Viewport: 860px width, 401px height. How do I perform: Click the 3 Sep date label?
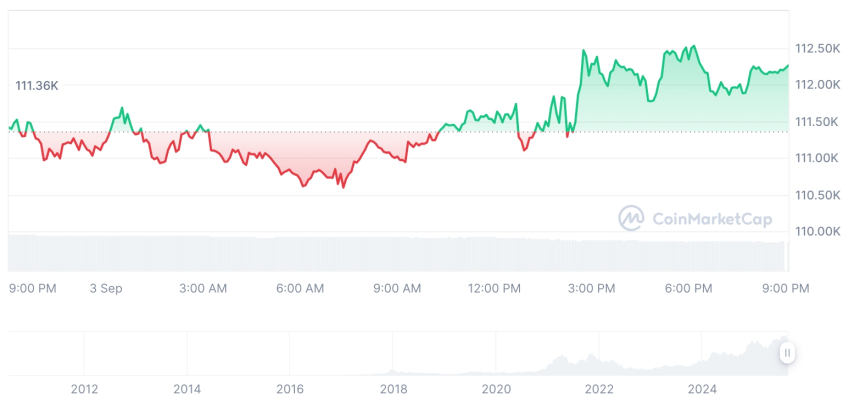tap(105, 288)
